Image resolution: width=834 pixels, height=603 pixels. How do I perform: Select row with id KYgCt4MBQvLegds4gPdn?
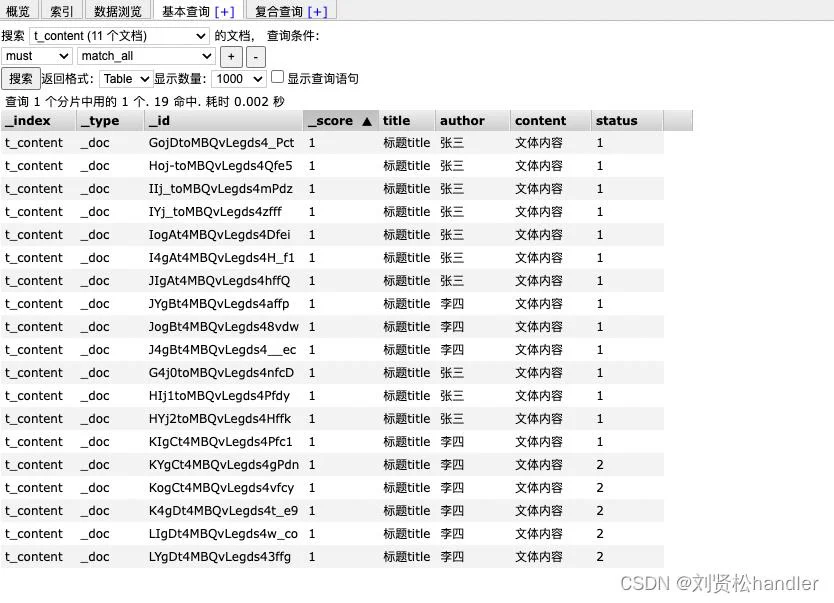[332, 465]
